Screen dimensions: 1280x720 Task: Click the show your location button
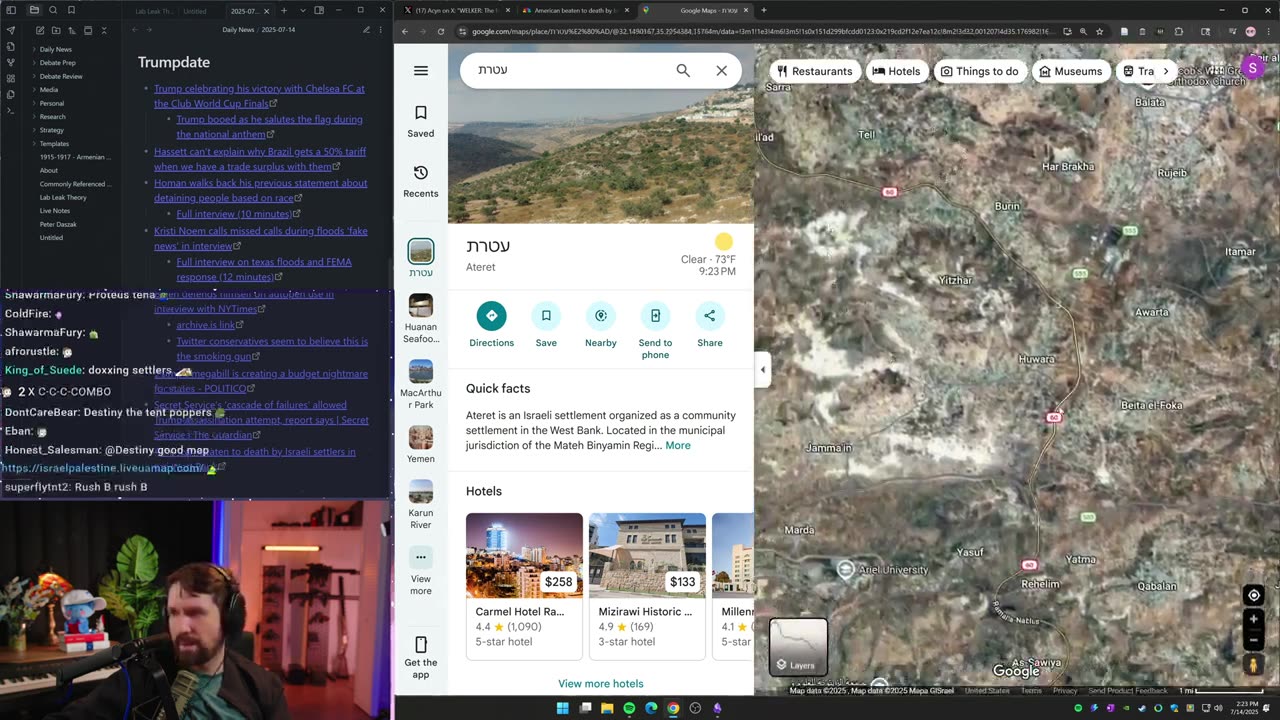click(1253, 595)
